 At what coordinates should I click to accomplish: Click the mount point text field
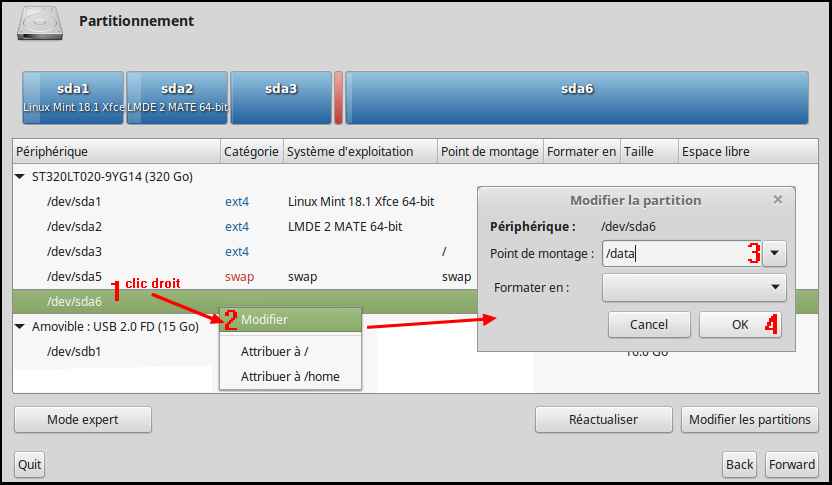[x=680, y=254]
